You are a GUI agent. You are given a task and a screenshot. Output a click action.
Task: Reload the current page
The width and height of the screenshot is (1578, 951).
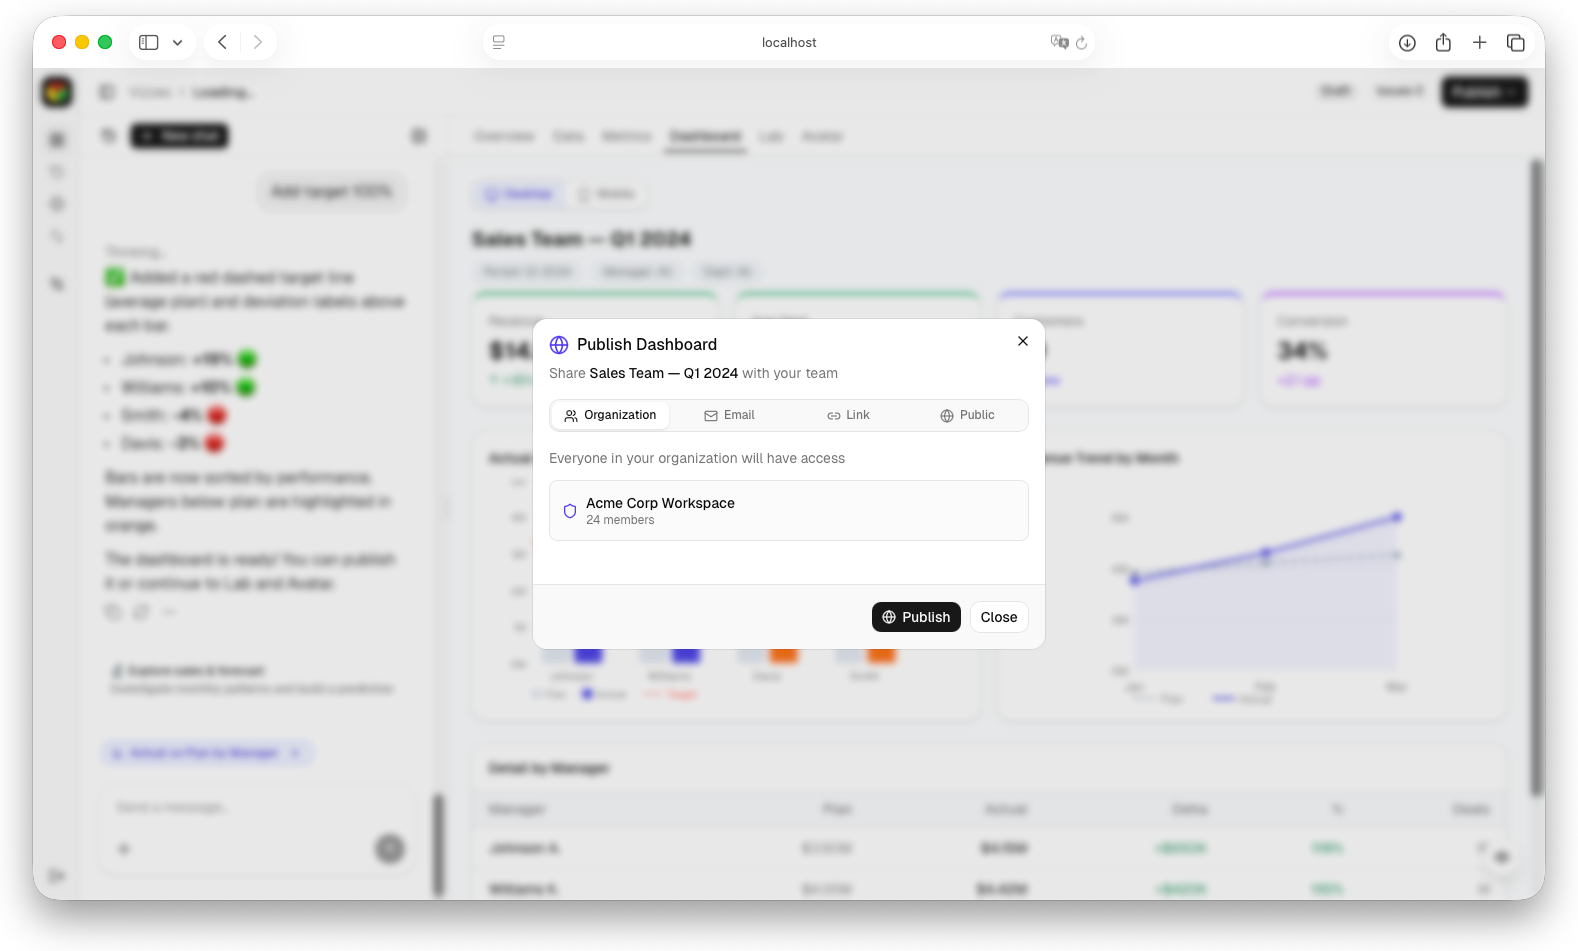(1082, 43)
